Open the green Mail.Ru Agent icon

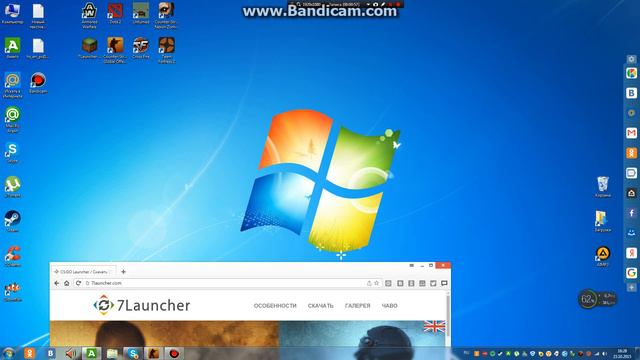pyautogui.click(x=12, y=120)
